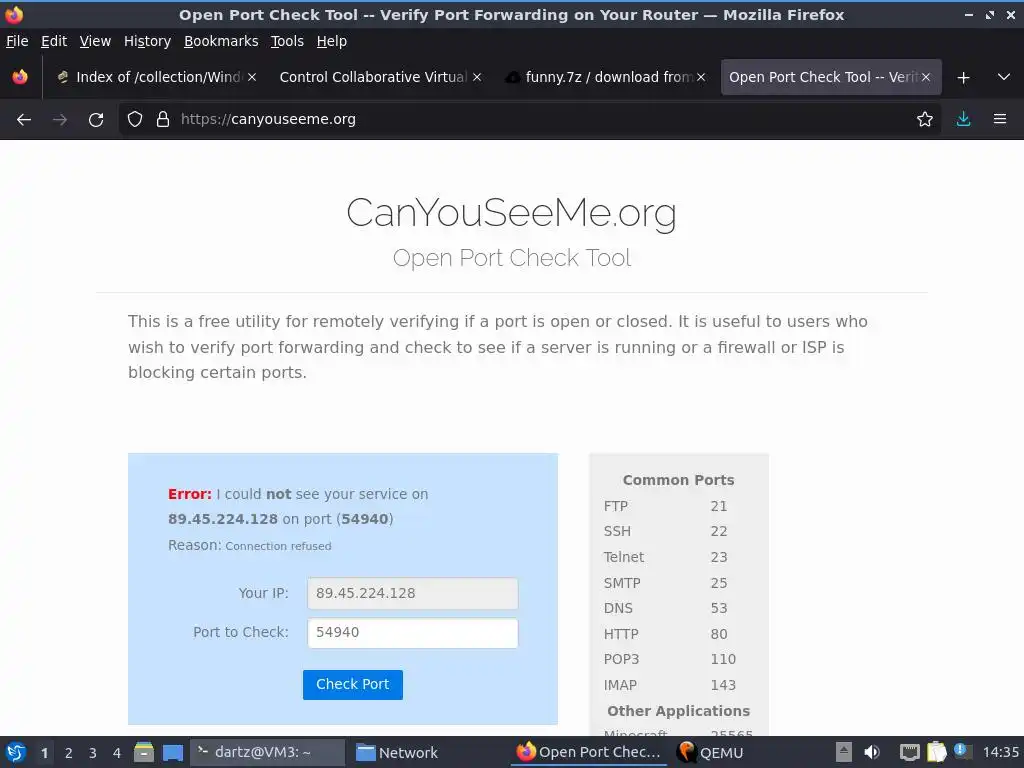Click the Port to Check field
The image size is (1024, 768).
point(413,633)
